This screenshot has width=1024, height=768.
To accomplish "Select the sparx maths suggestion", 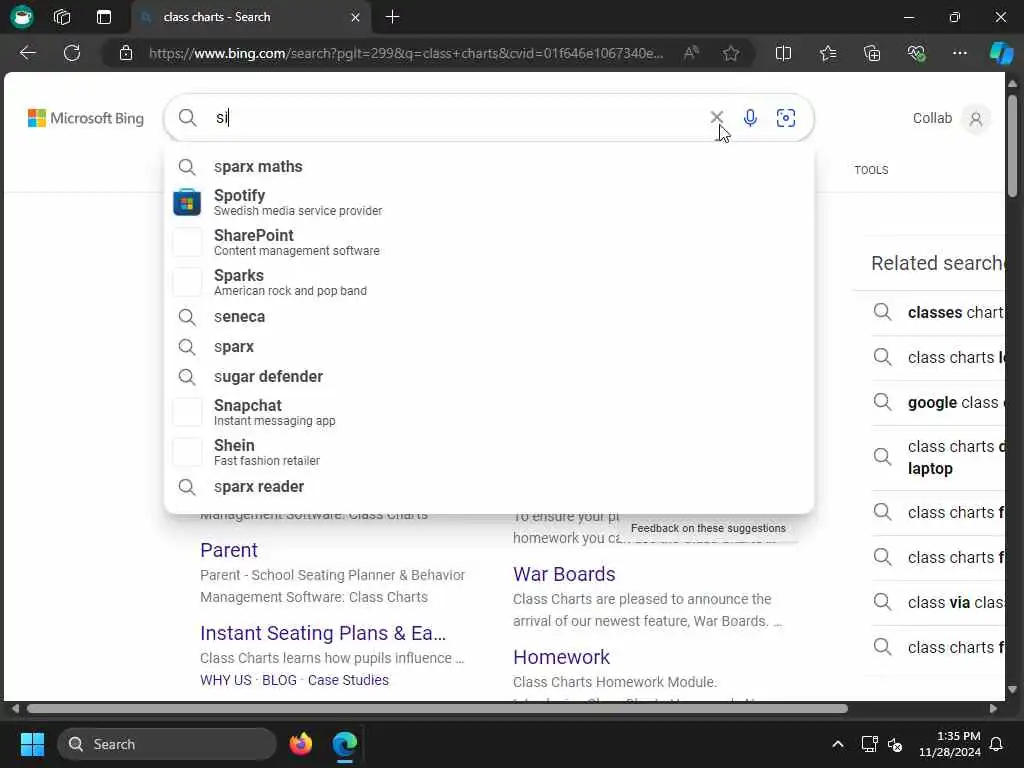I will (x=488, y=167).
